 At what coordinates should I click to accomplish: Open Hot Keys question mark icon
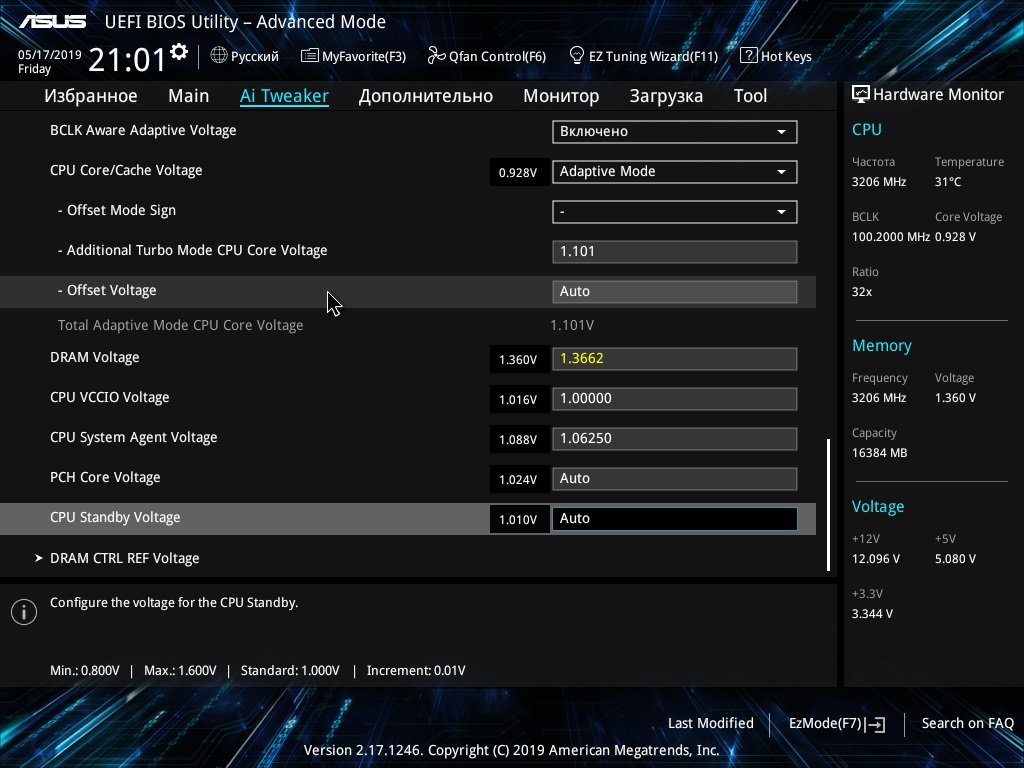(748, 56)
